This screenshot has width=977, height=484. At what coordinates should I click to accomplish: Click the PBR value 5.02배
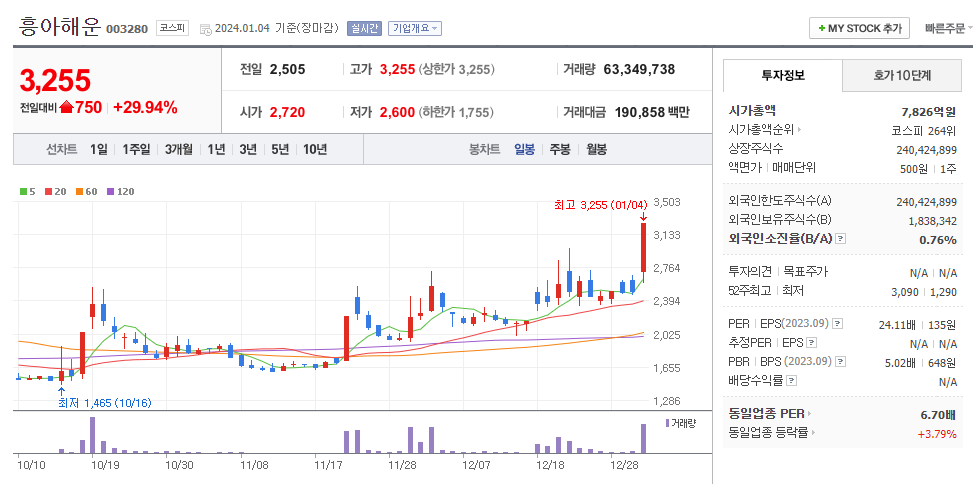click(x=898, y=361)
